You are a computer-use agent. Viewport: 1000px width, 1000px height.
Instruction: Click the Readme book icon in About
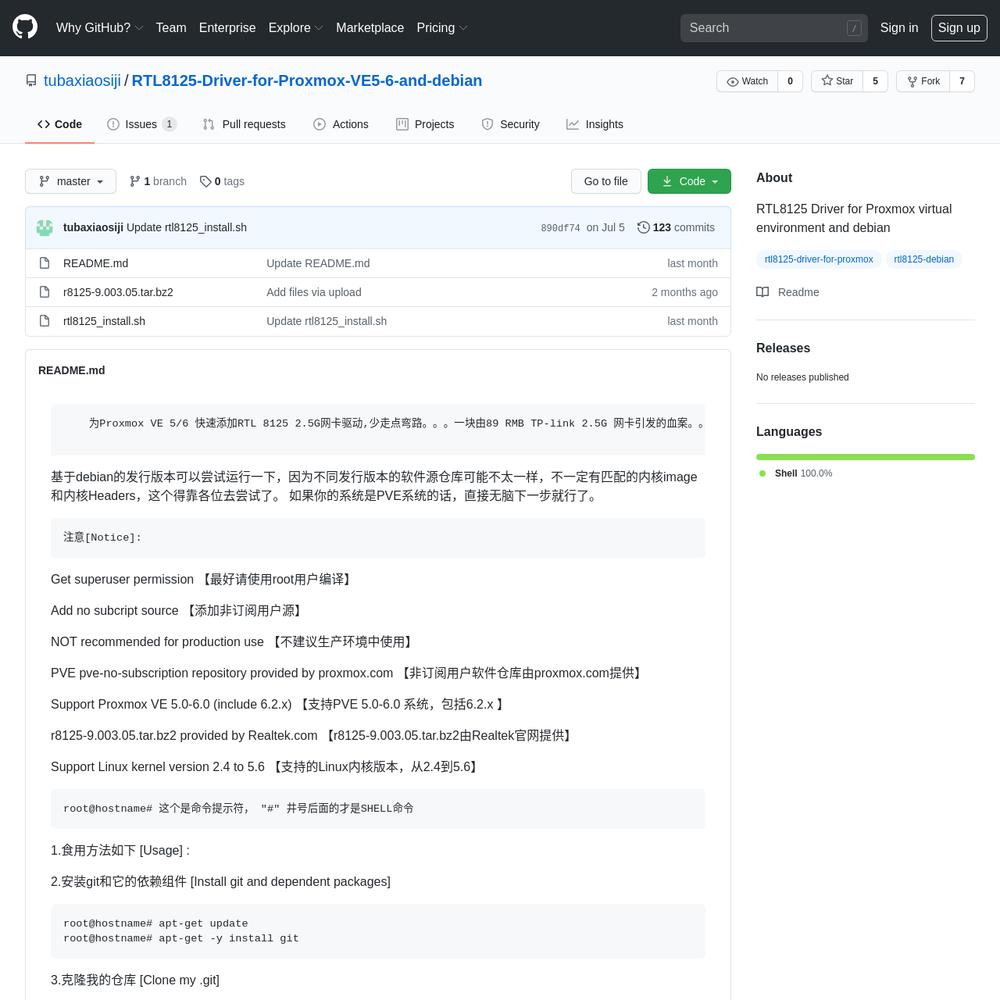pyautogui.click(x=762, y=292)
